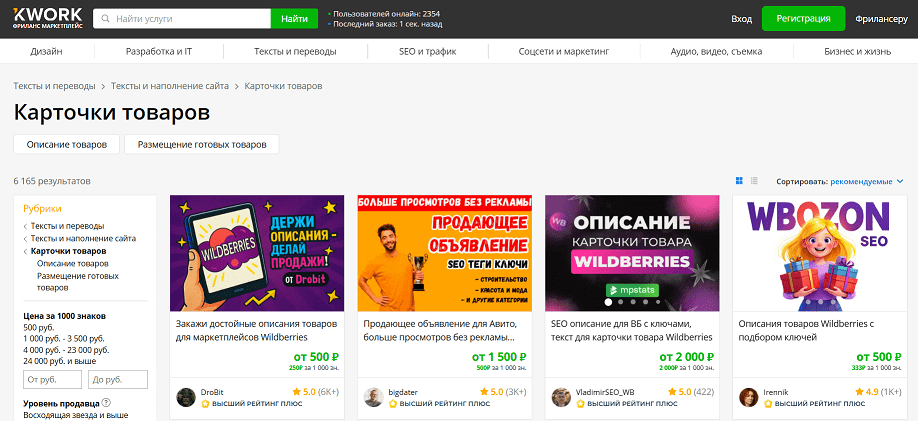This screenshot has width=918, height=421.
Task: Select Размещение готовых товаров in sidebar rubrics
Action: coord(78,282)
